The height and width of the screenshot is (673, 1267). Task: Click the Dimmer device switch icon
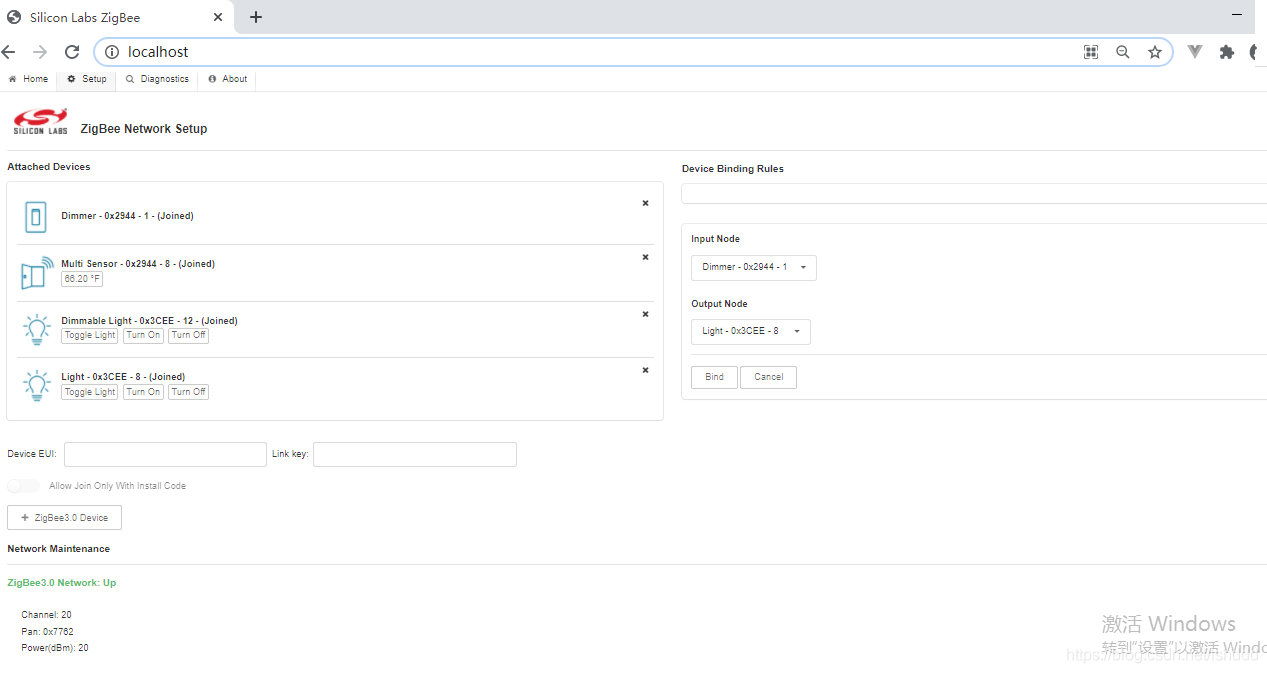point(36,216)
